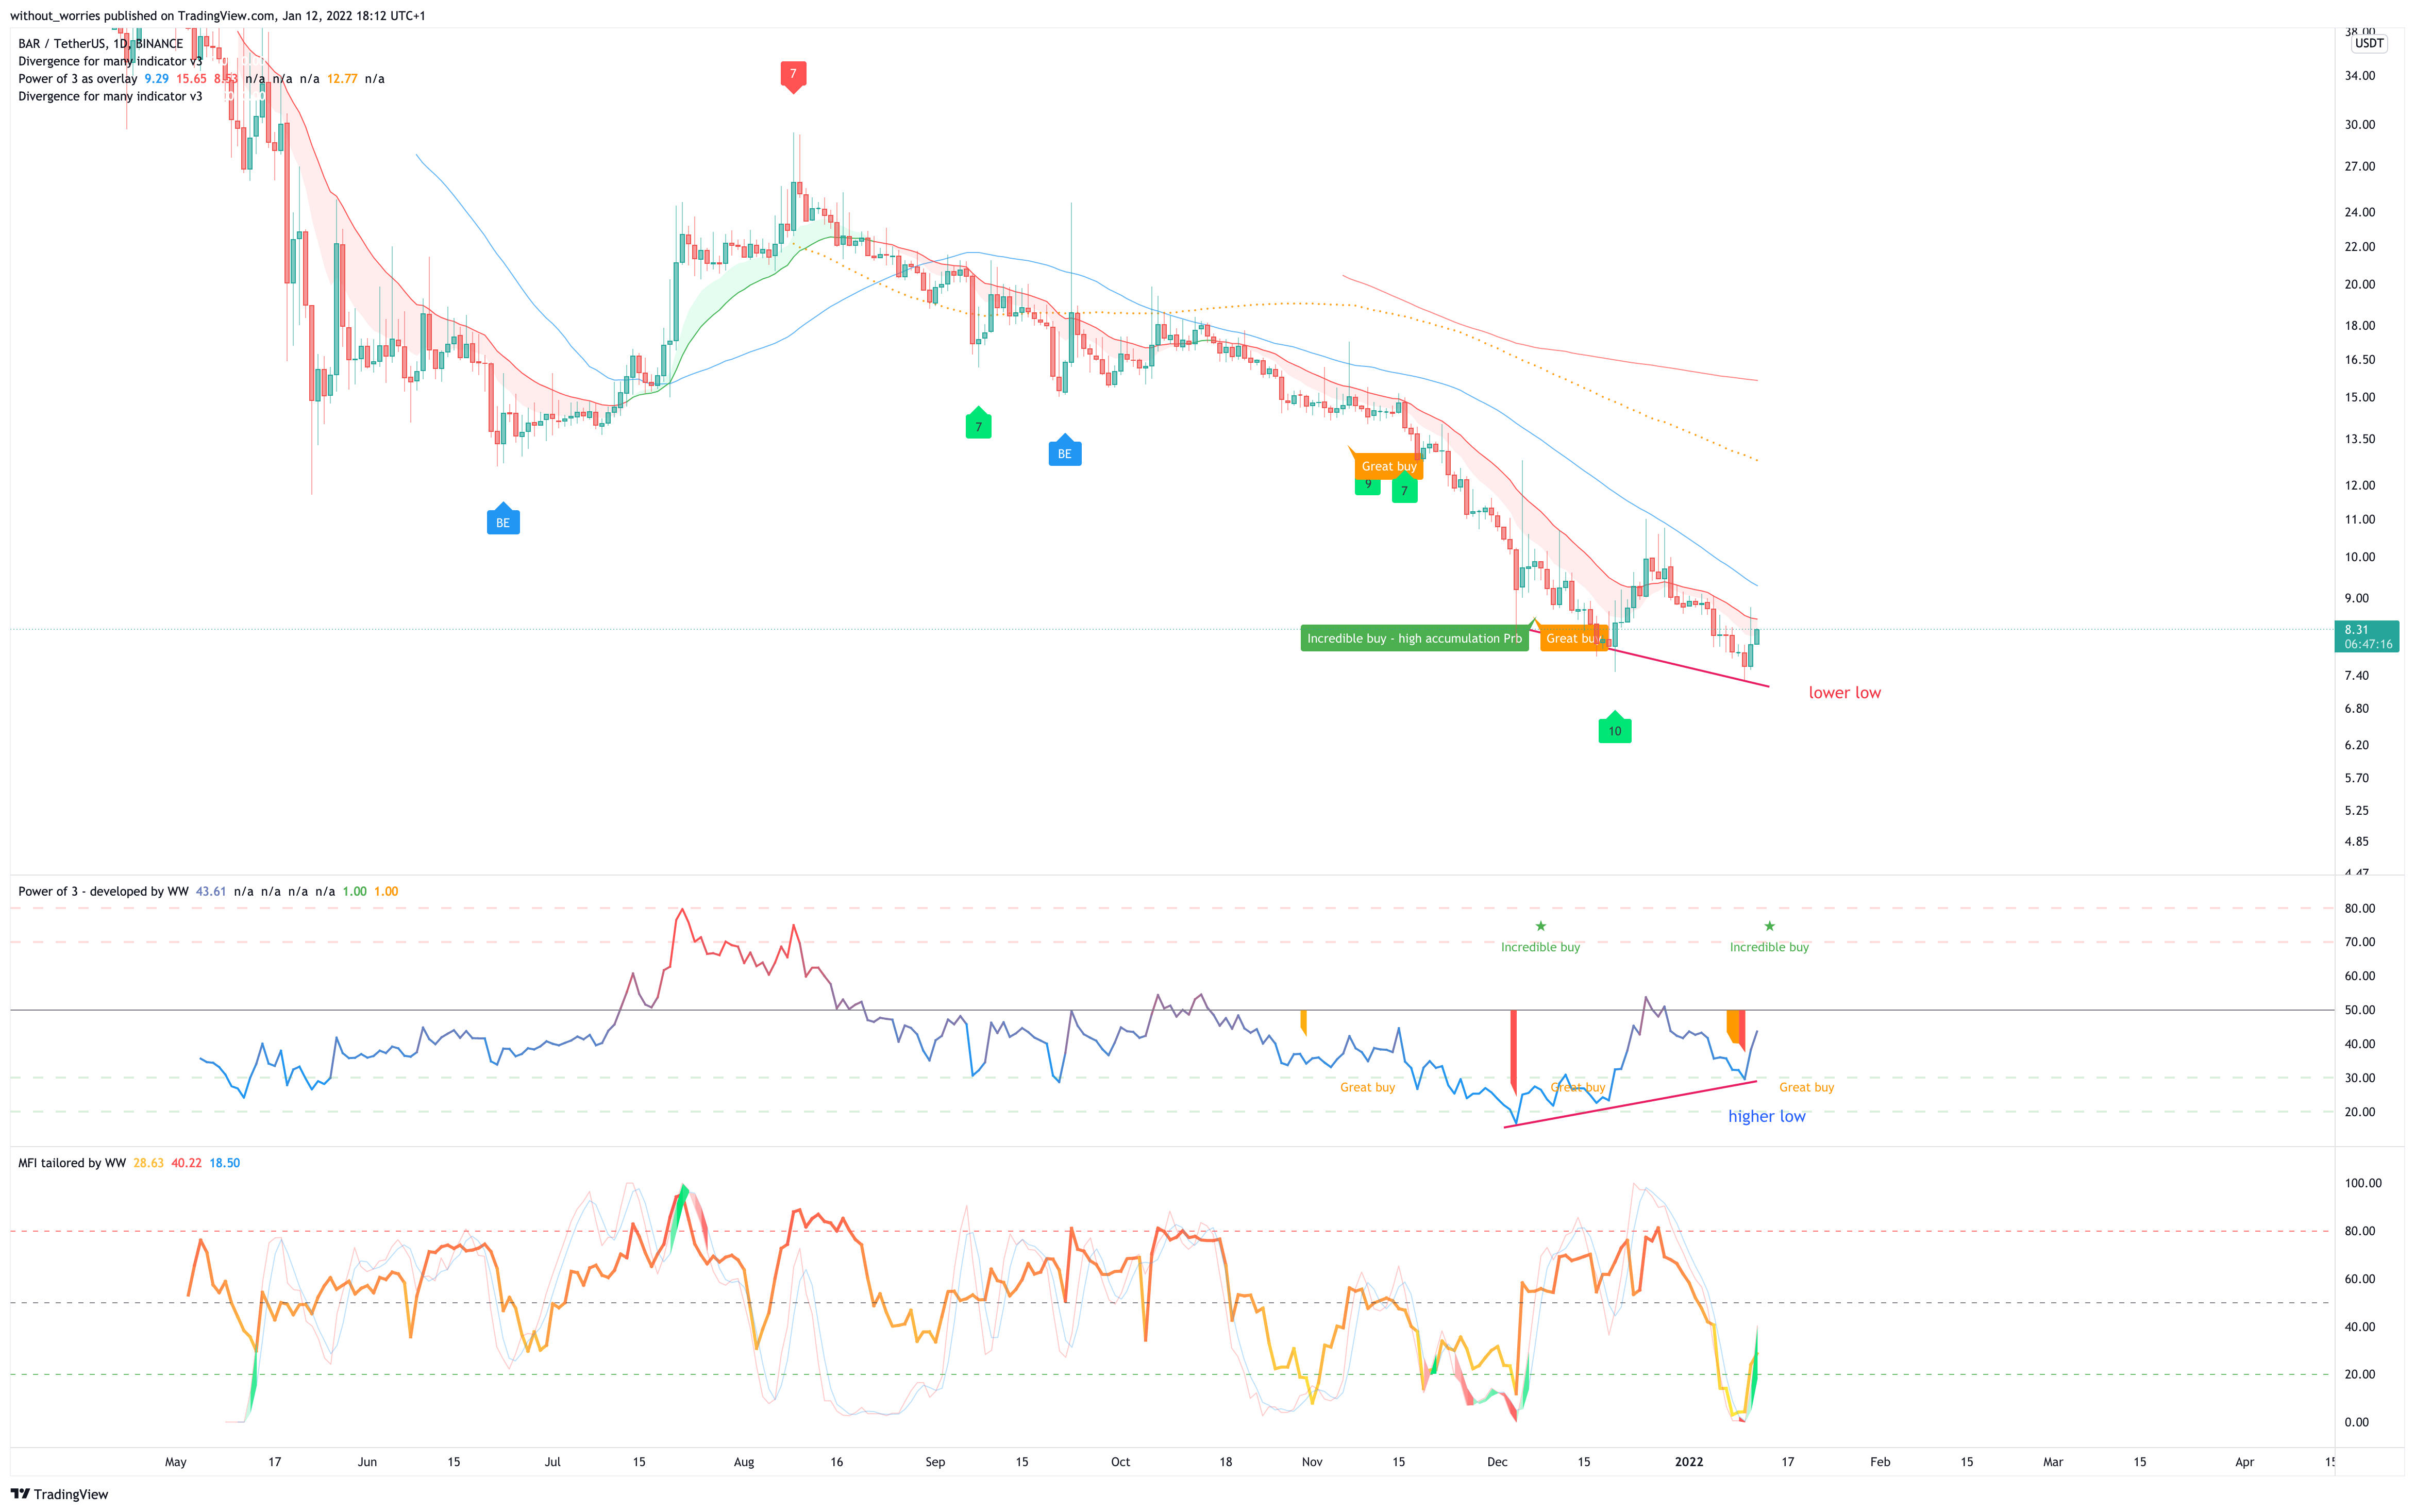Image resolution: width=2415 pixels, height=1512 pixels.
Task: Click the 'Oct' label on time axis
Action: click(1120, 1462)
